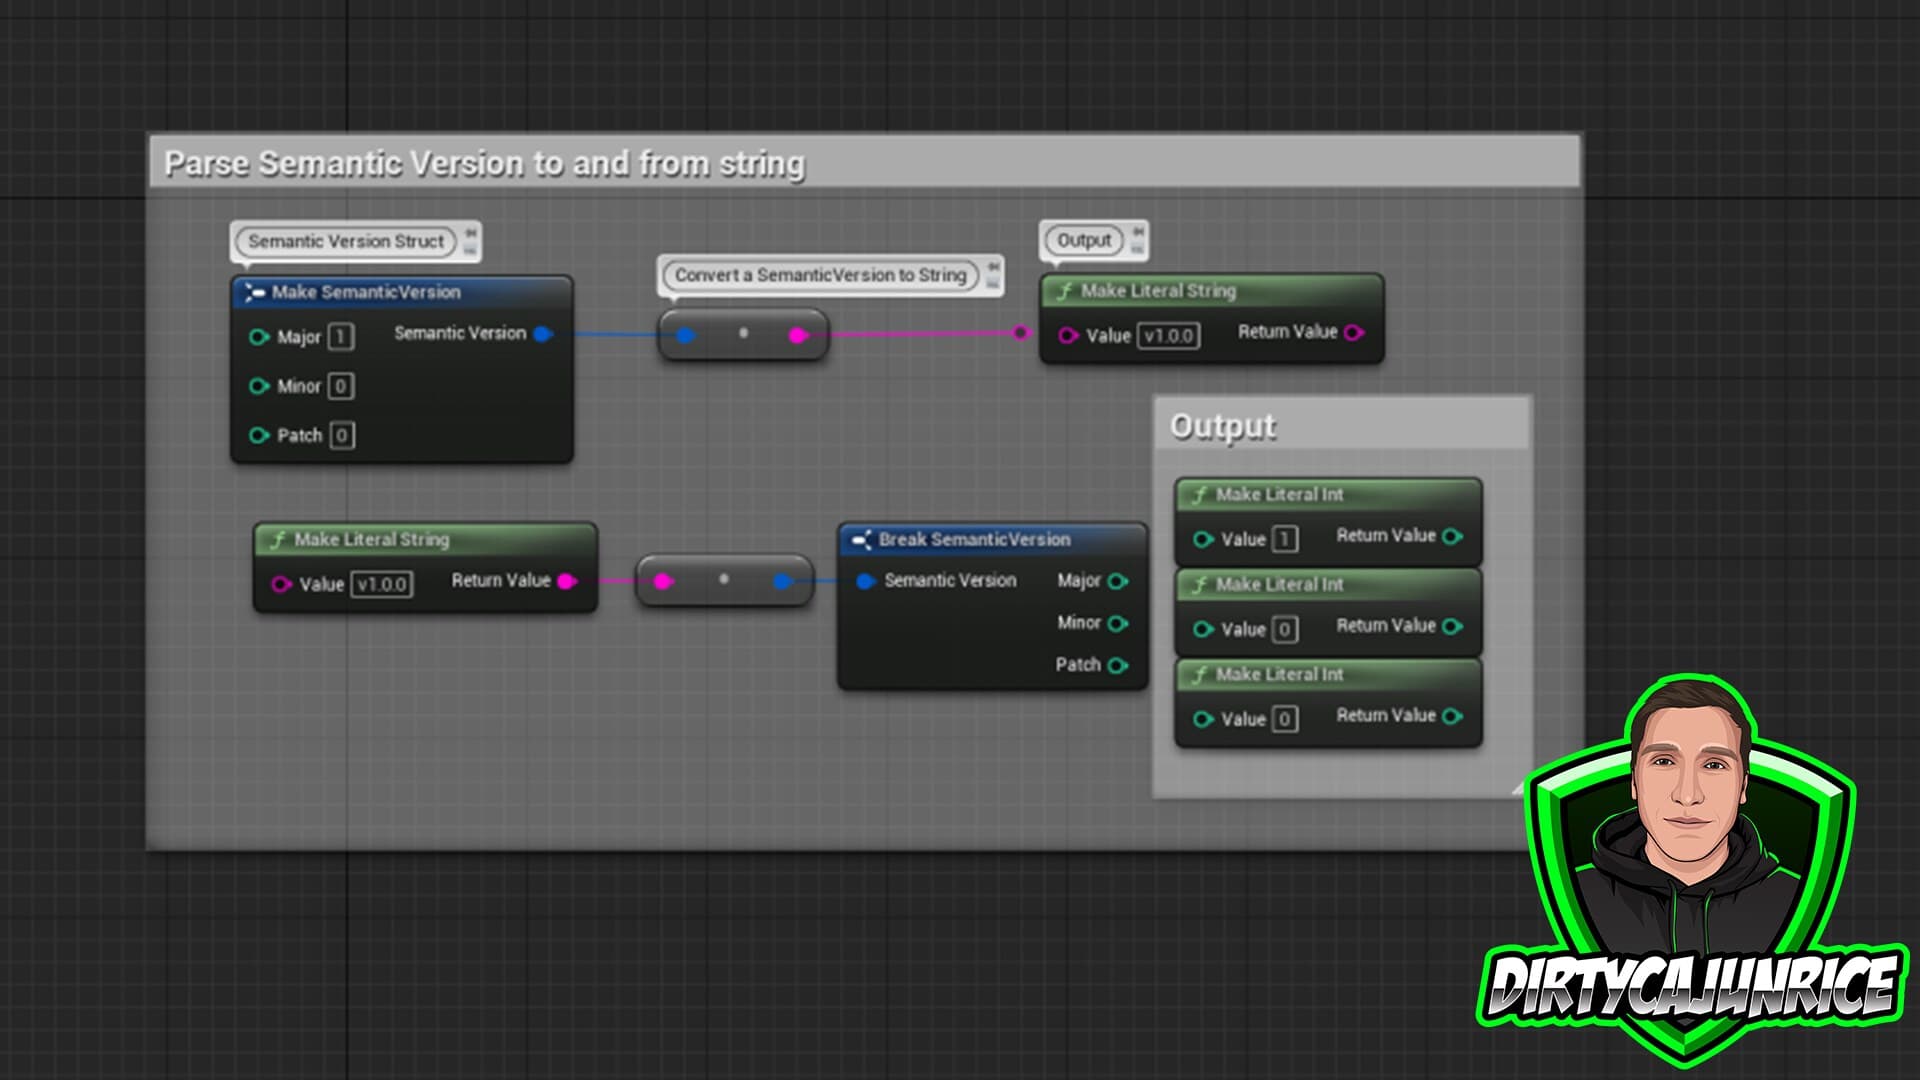Click the reroute node before Make Literal String
Viewport: 1920px width, 1080px height.
click(1020, 333)
